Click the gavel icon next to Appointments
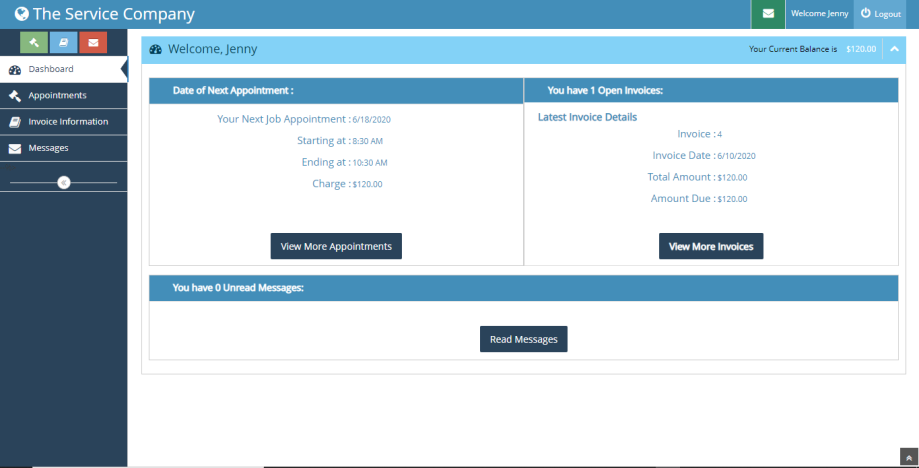The height and width of the screenshot is (468, 919). [15, 96]
